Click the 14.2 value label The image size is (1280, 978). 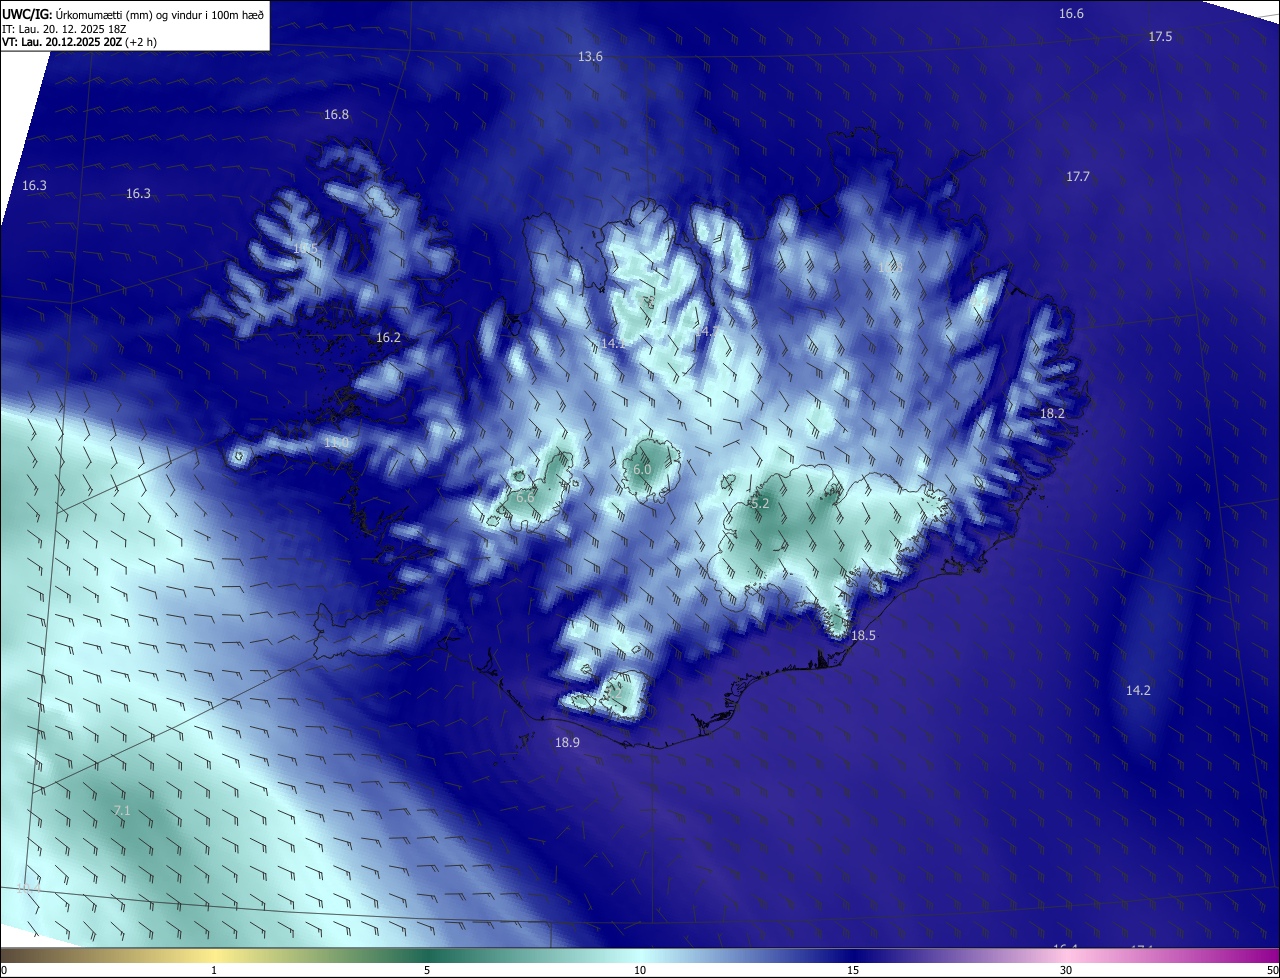(1138, 690)
